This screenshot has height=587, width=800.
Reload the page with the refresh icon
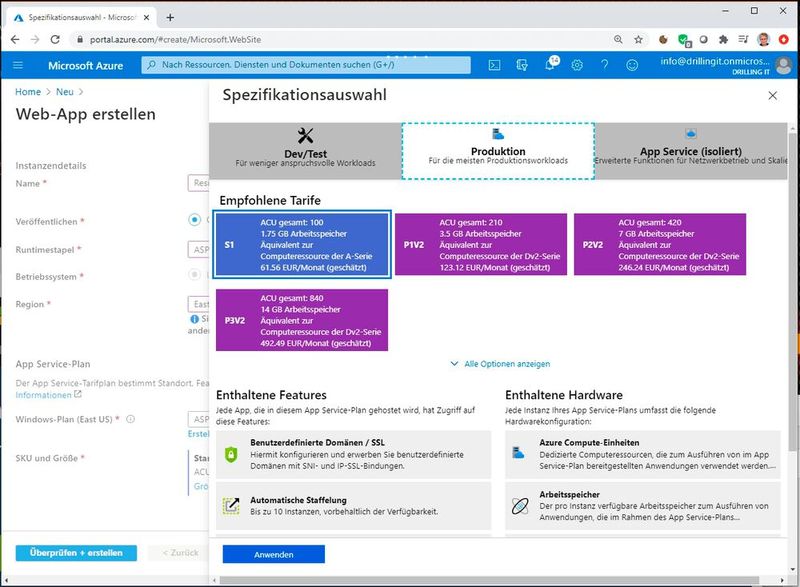[55, 39]
